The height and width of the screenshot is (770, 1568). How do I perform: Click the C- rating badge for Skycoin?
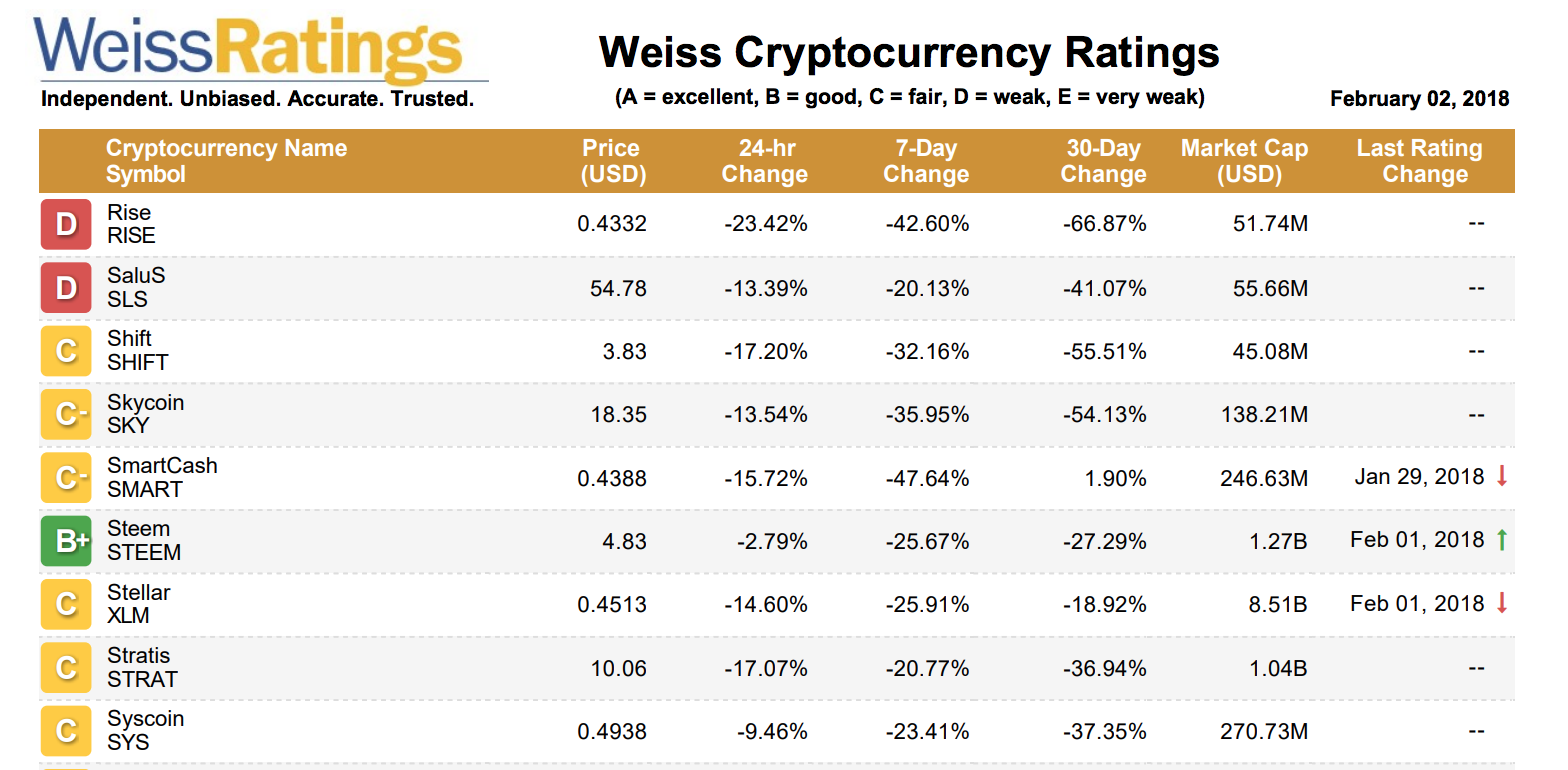click(66, 414)
